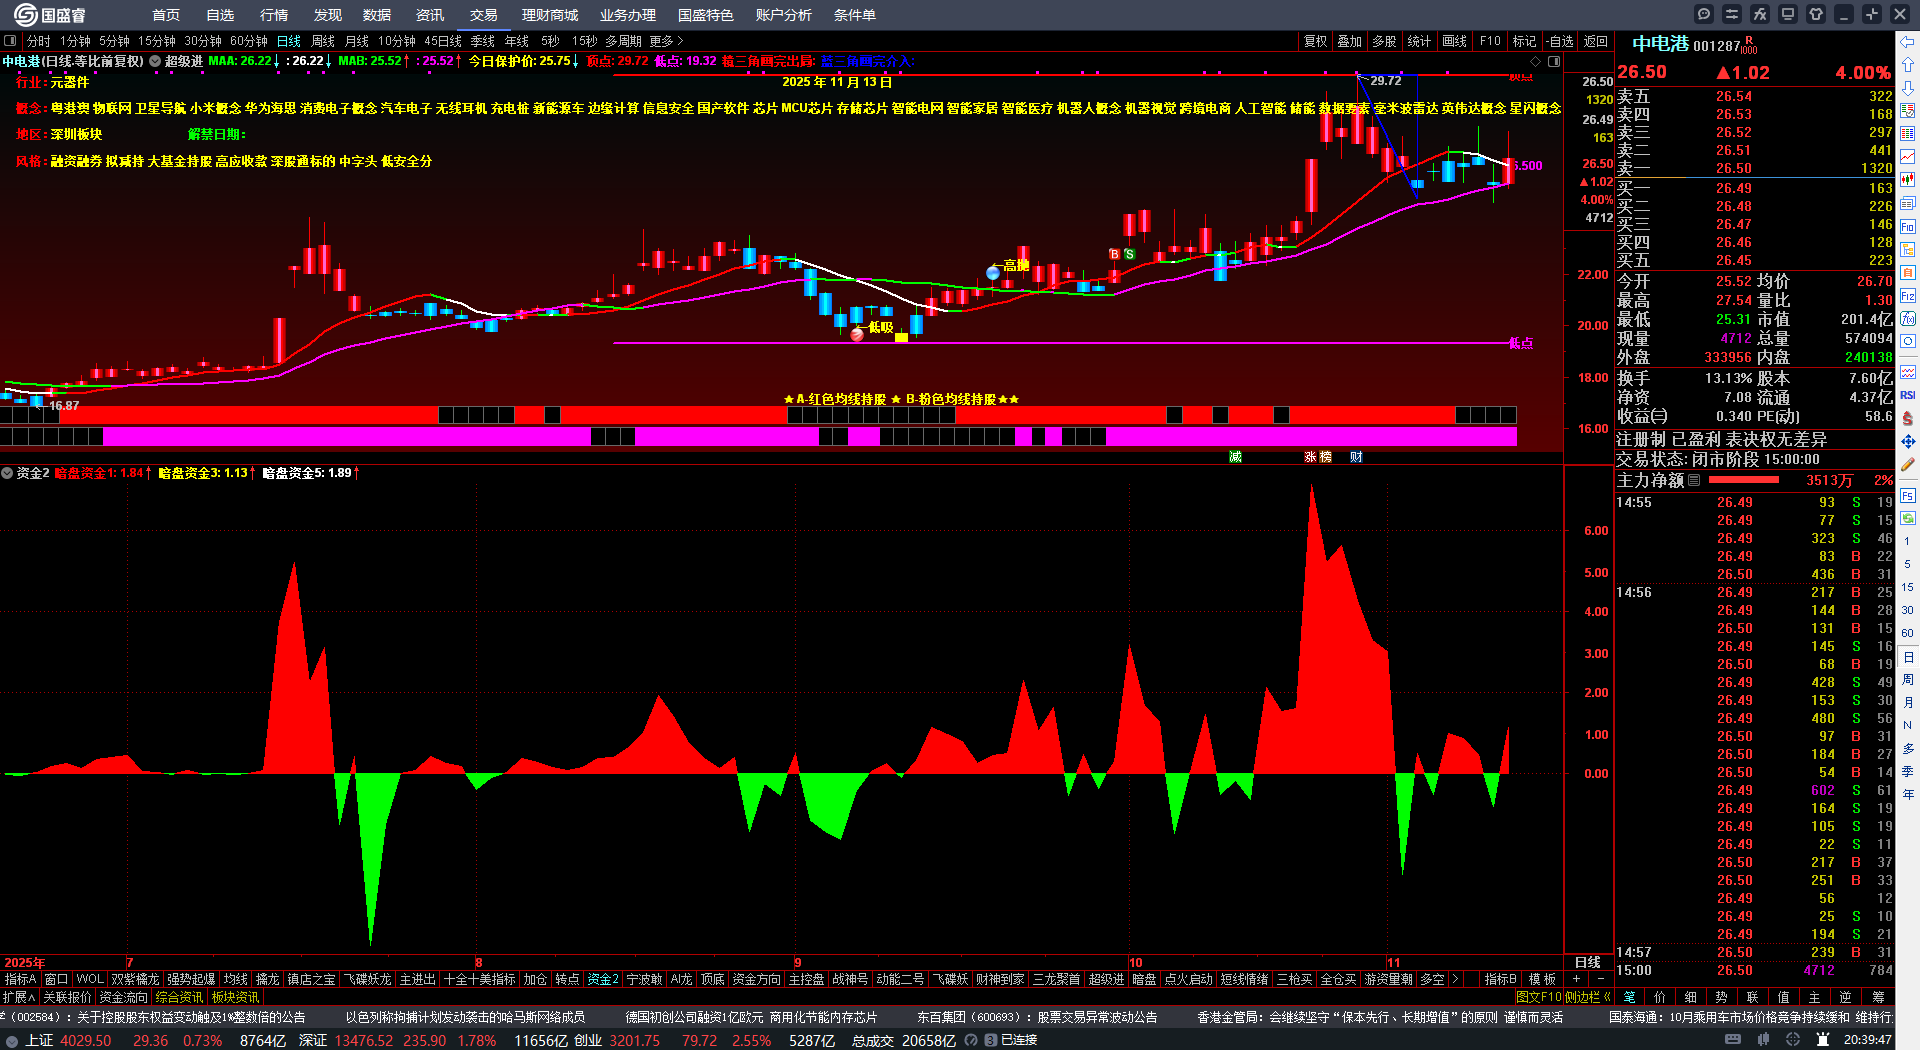Click the up arrow icon in right sidebar
The image size is (1920, 1050).
[1908, 65]
